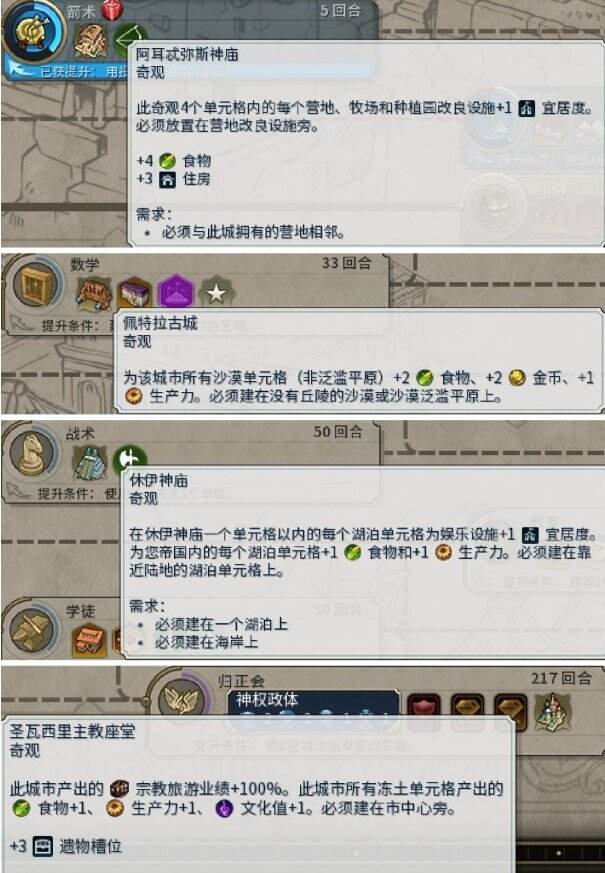Click the workshop building icon under 学徒
Image resolution: width=605 pixels, height=873 pixels.
tap(89, 640)
